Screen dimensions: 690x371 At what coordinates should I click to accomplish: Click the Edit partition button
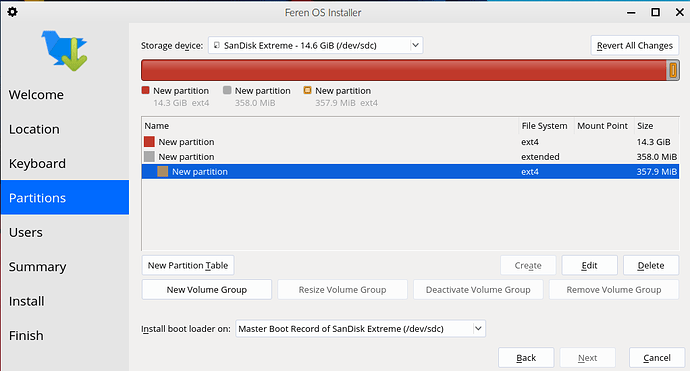(x=589, y=265)
